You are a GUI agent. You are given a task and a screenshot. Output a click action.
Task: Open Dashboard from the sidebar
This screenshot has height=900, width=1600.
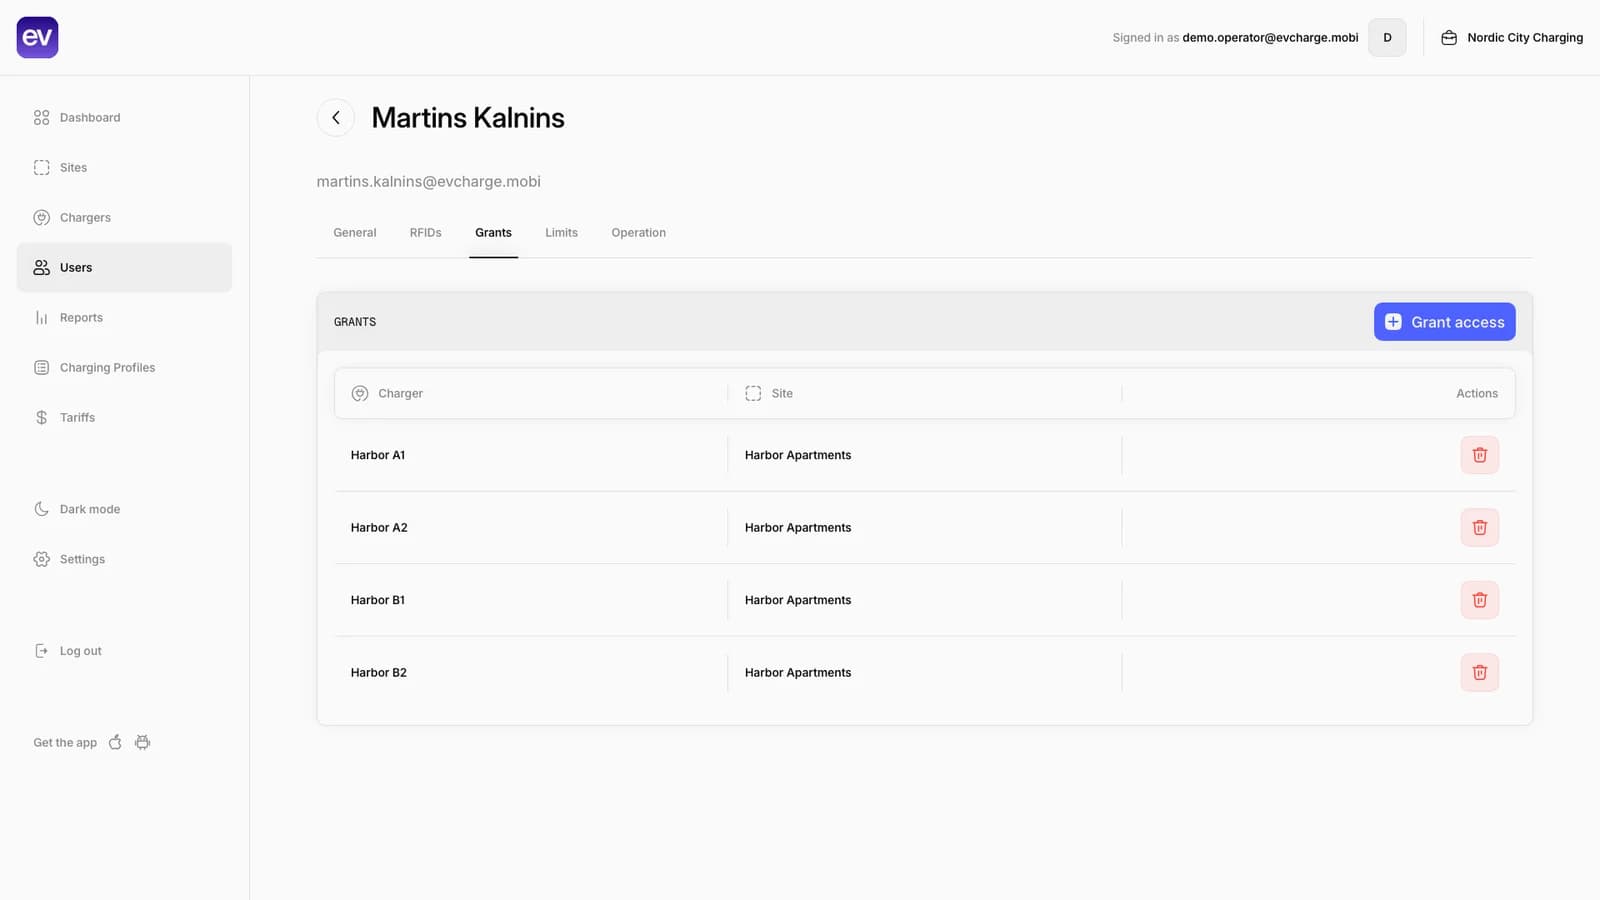124,117
